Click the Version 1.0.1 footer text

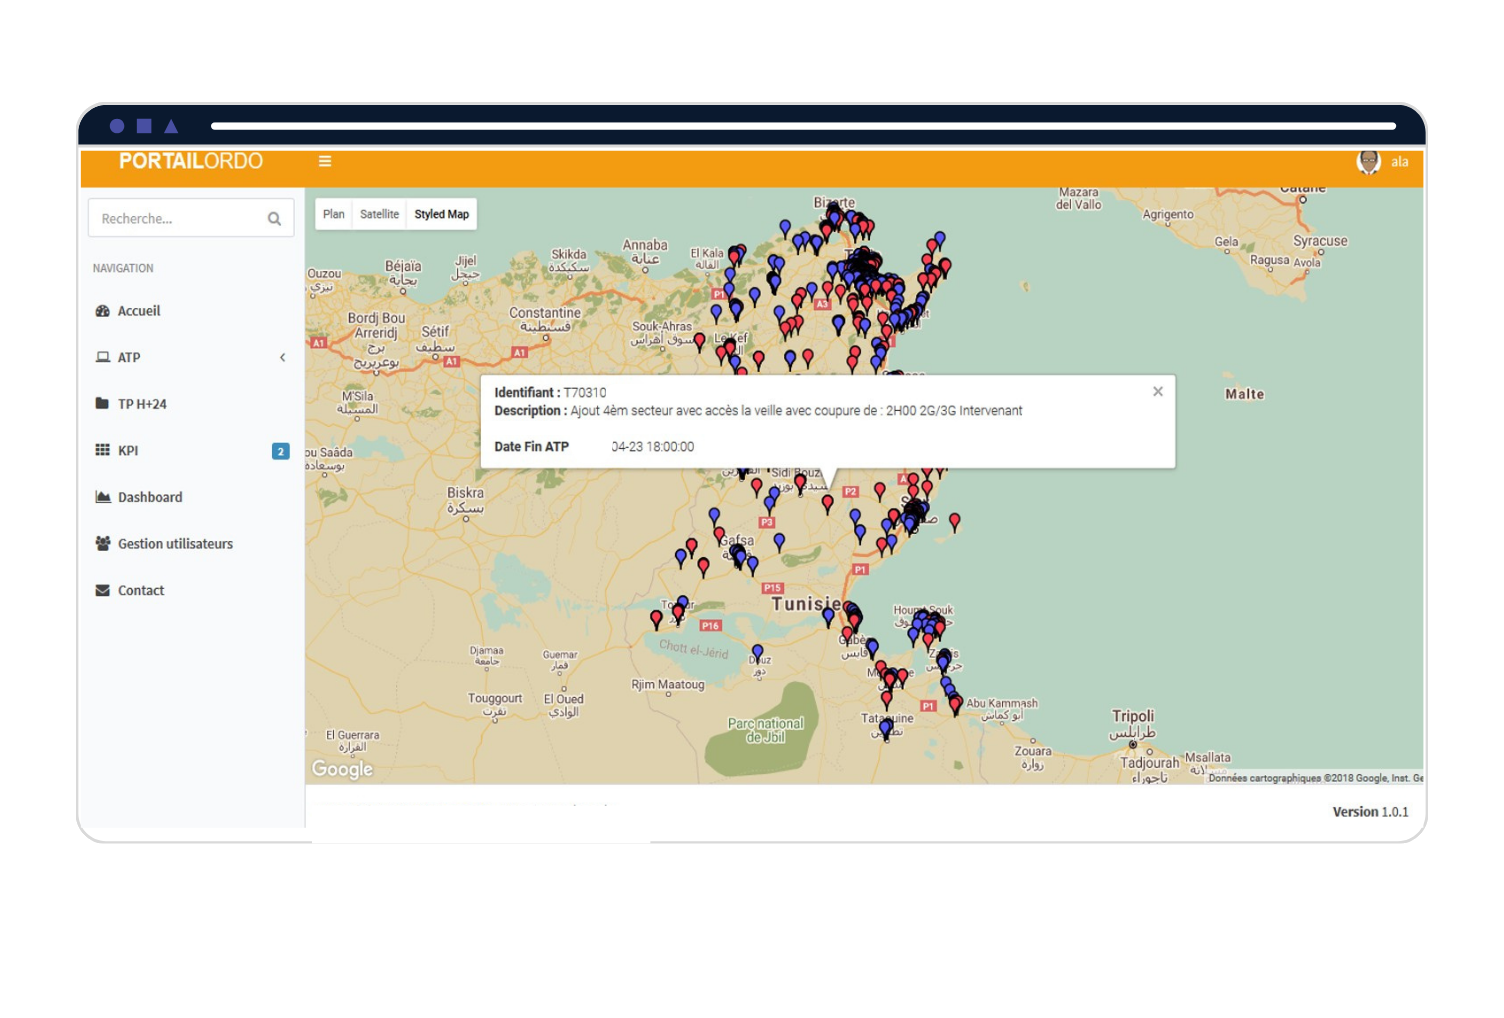coord(1370,812)
